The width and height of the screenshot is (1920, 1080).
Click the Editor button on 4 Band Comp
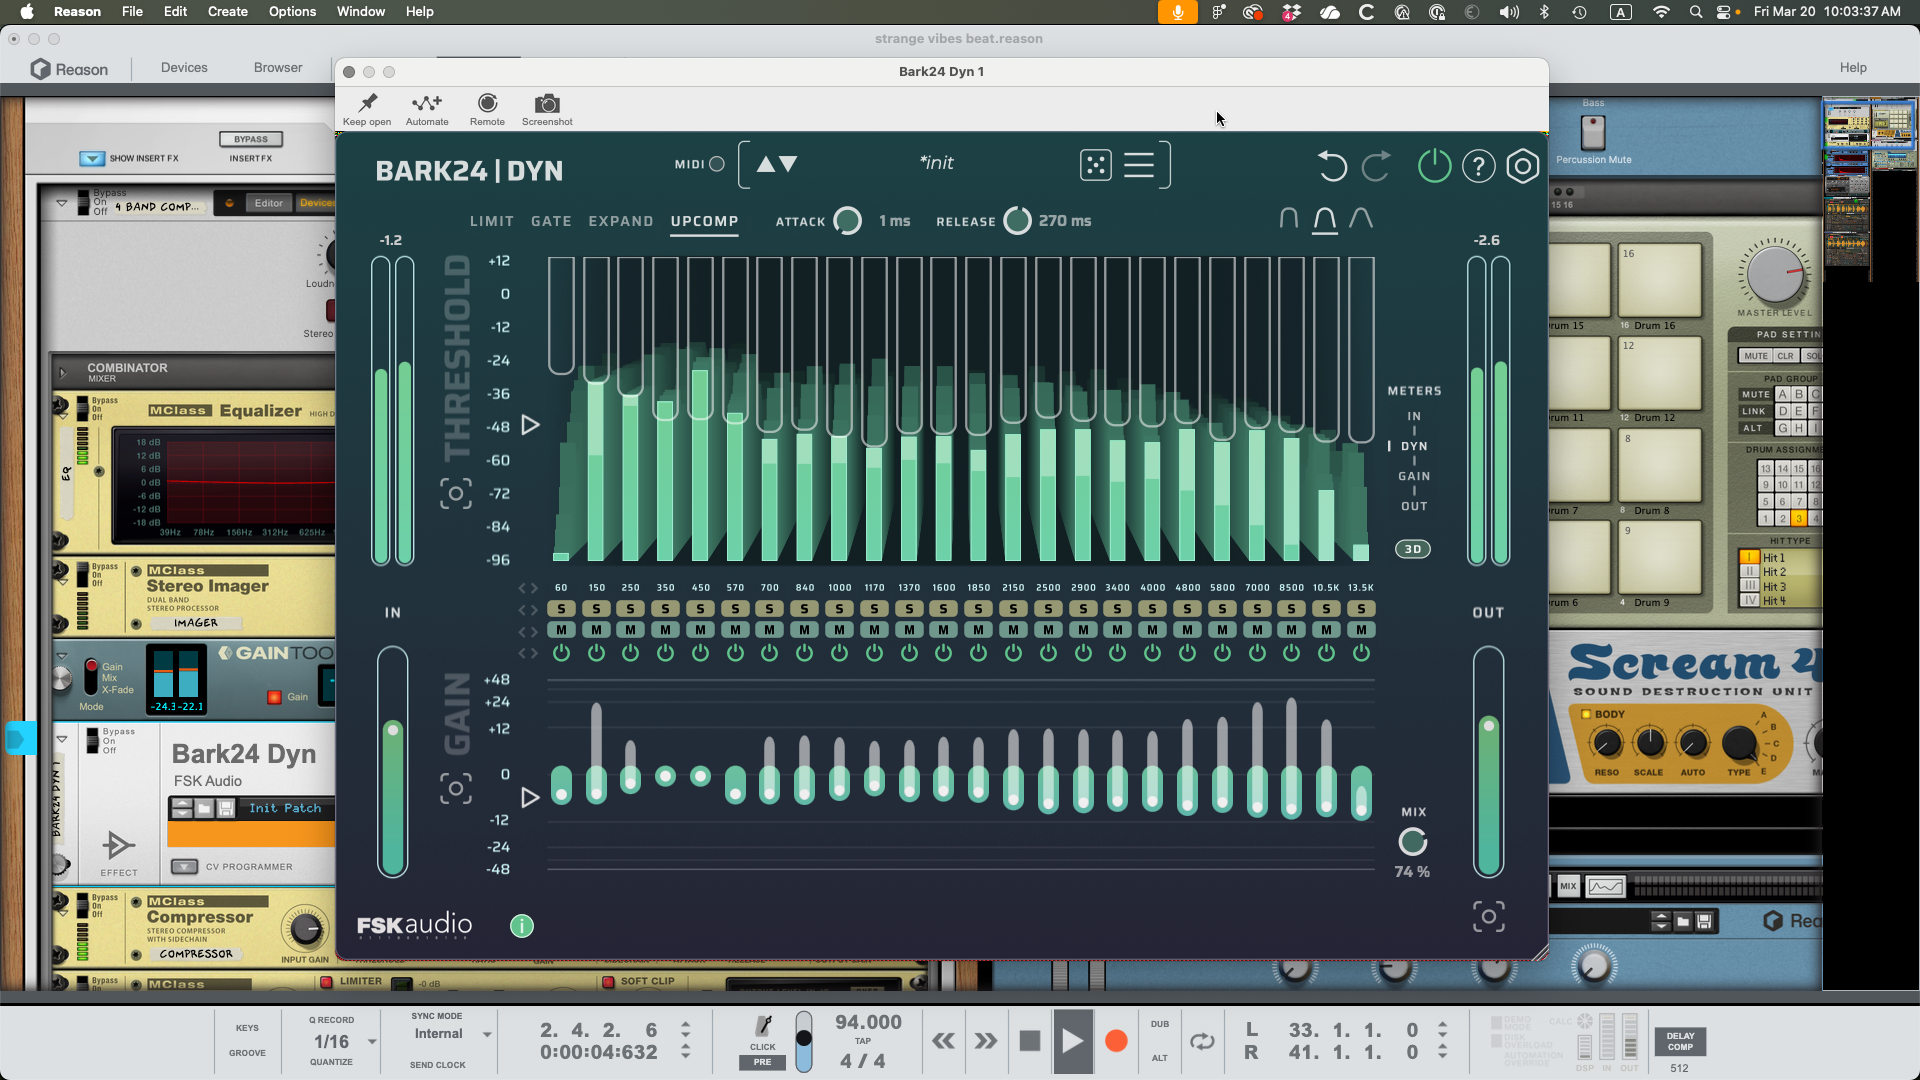268,203
